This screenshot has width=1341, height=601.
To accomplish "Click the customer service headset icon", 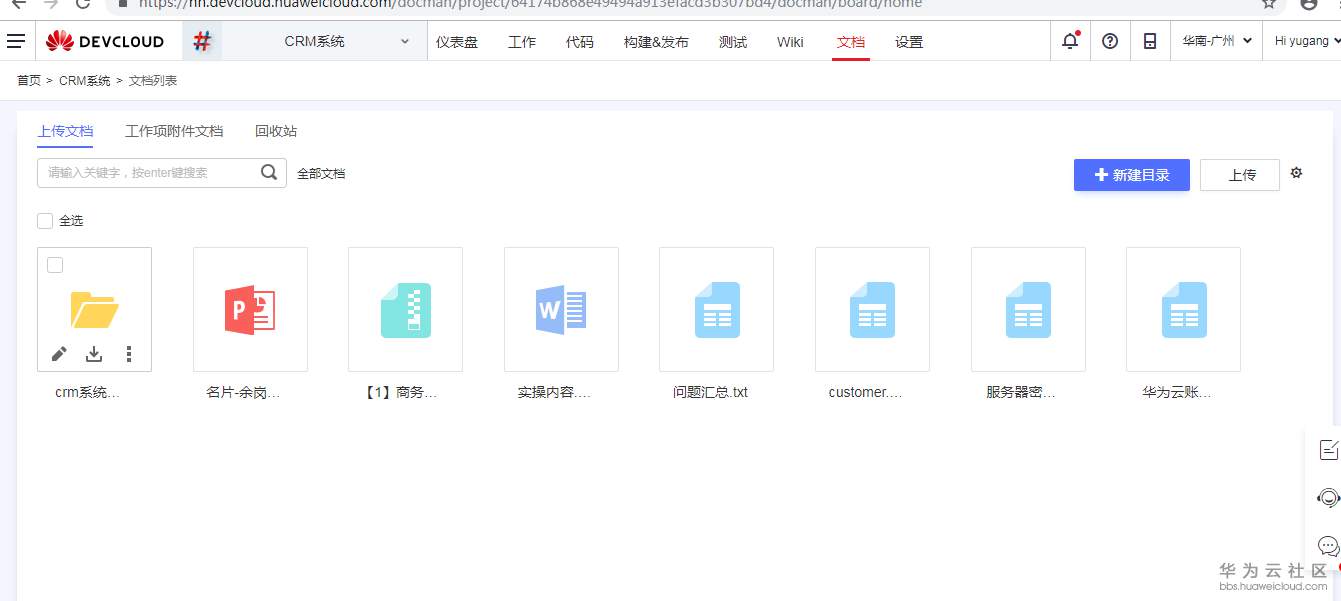I will [1329, 497].
